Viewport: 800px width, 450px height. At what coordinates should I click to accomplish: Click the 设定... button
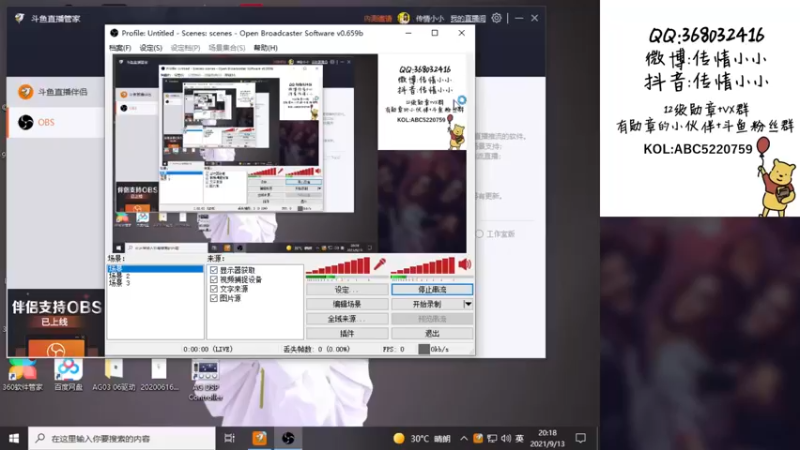click(x=347, y=289)
